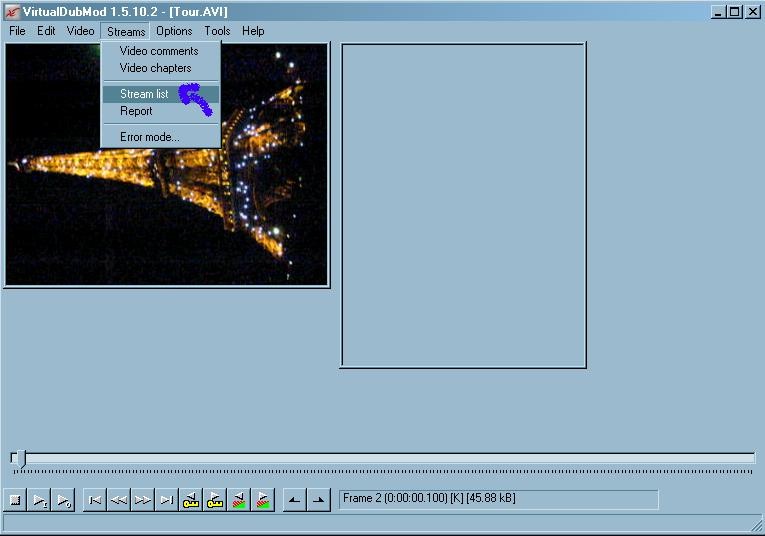Close the VirtualDubMod window
Viewport: 765px width, 536px height.
[x=752, y=12]
